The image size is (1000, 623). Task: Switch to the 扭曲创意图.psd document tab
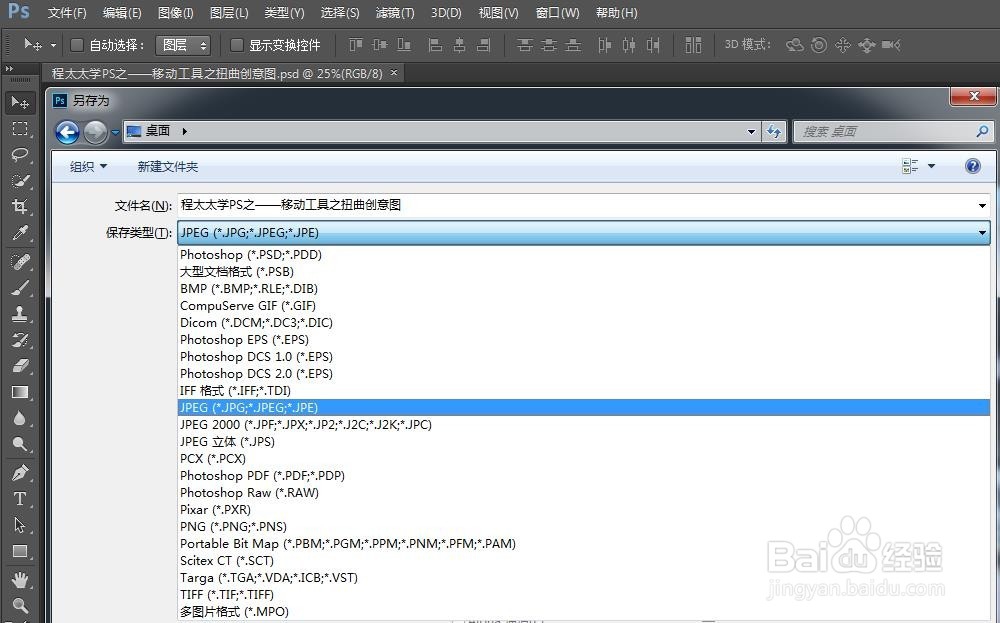click(217, 73)
